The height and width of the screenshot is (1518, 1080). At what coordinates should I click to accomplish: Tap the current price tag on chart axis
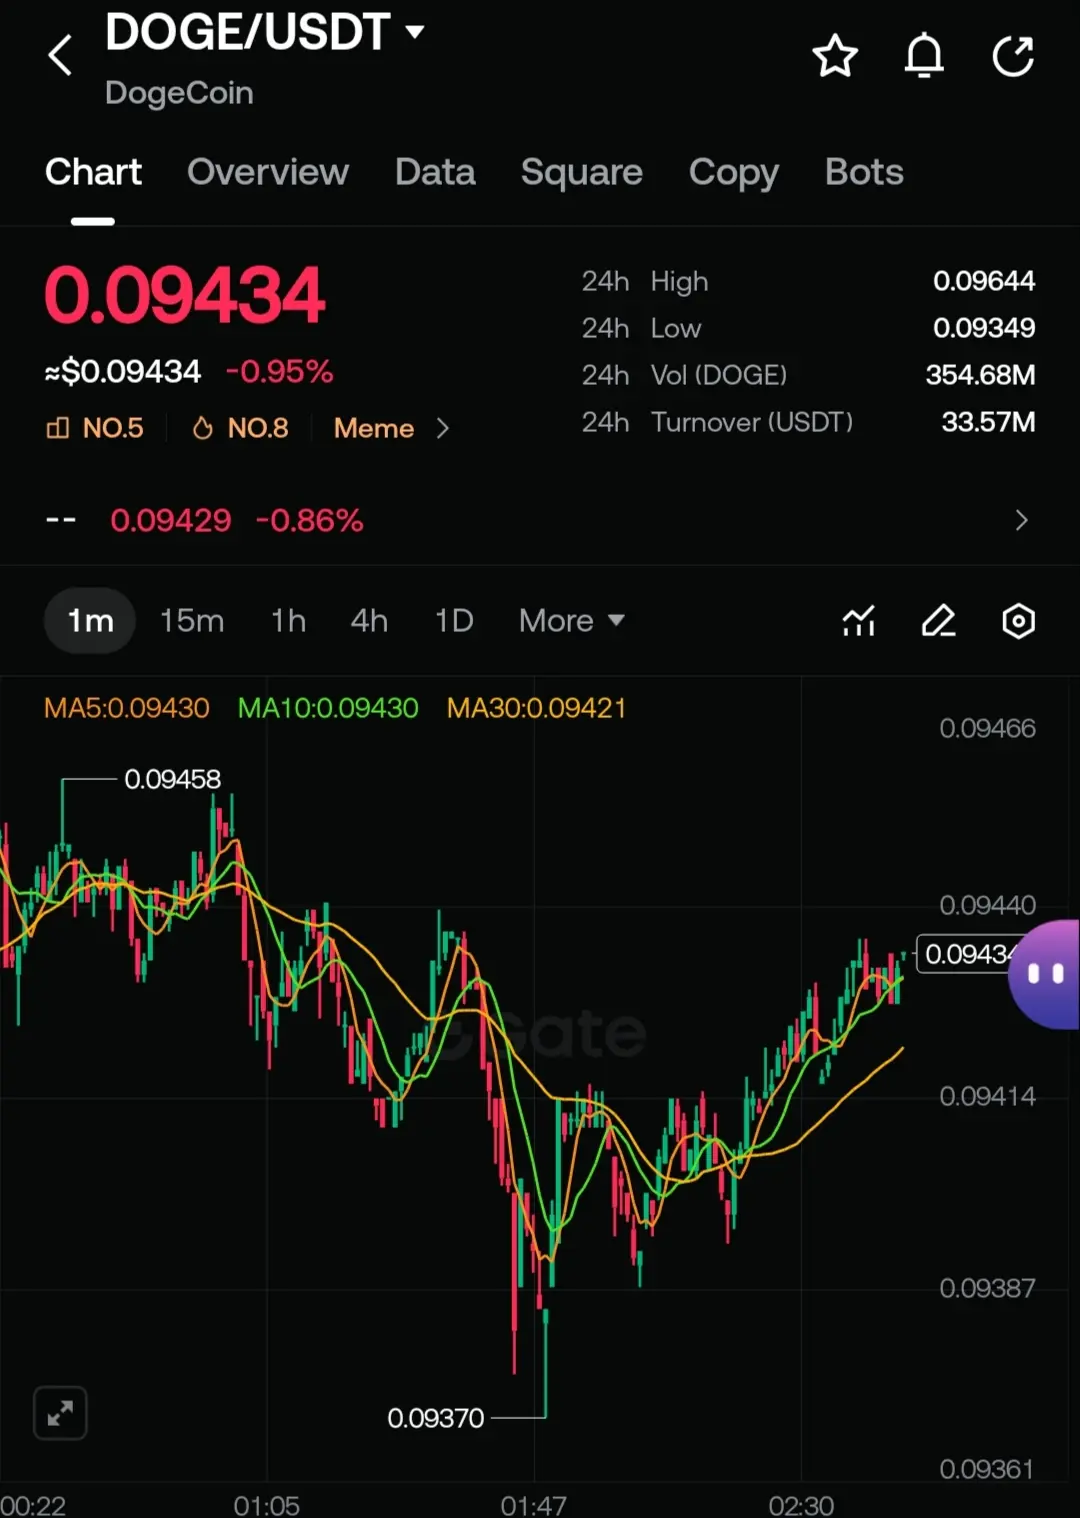[967, 954]
